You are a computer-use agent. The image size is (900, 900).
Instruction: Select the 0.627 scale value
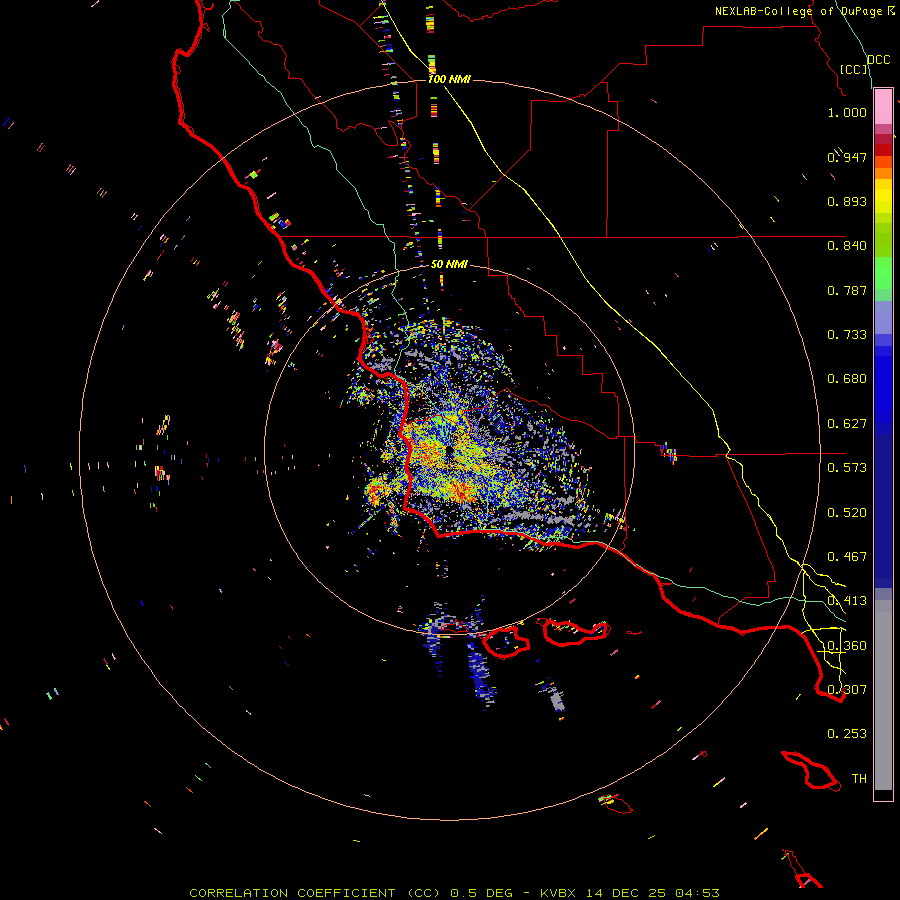point(847,424)
